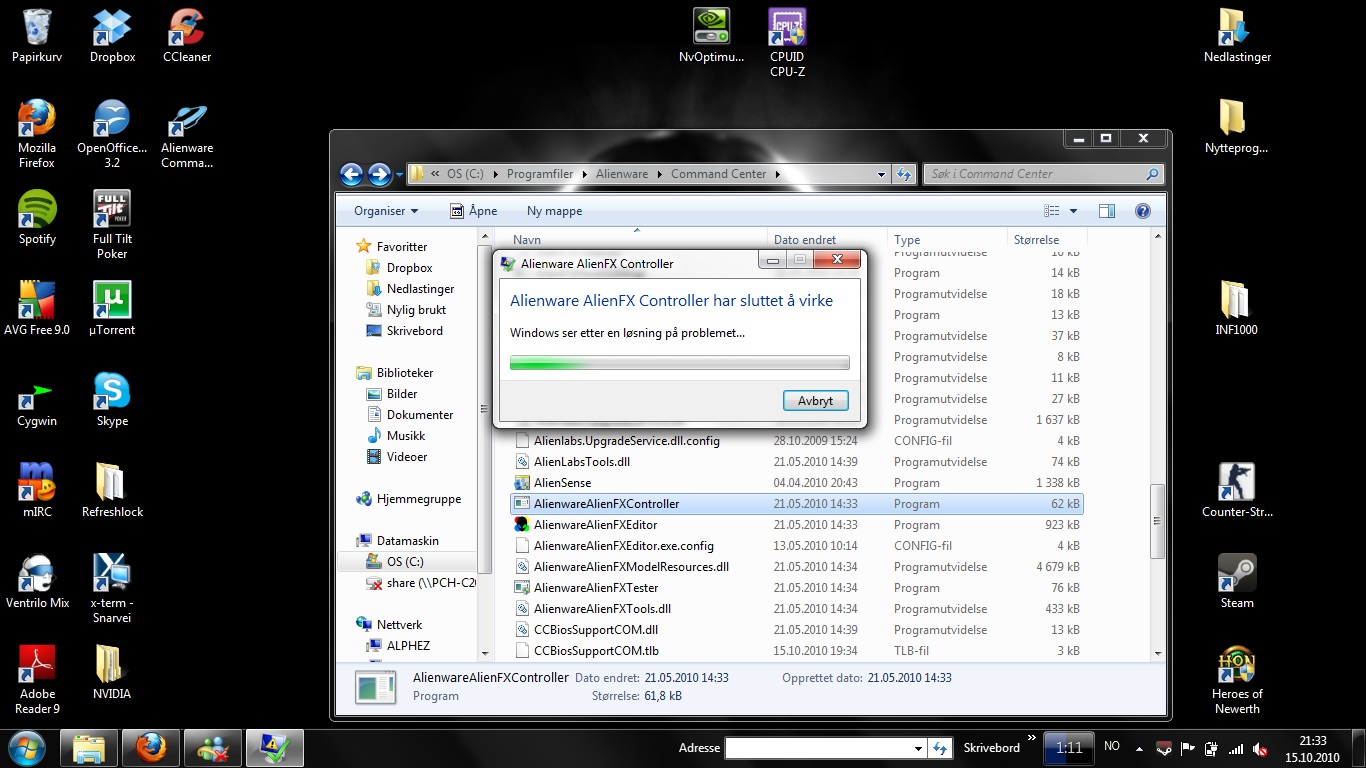
Task: Open the Refreshlock folder on the desktop
Action: [x=112, y=490]
